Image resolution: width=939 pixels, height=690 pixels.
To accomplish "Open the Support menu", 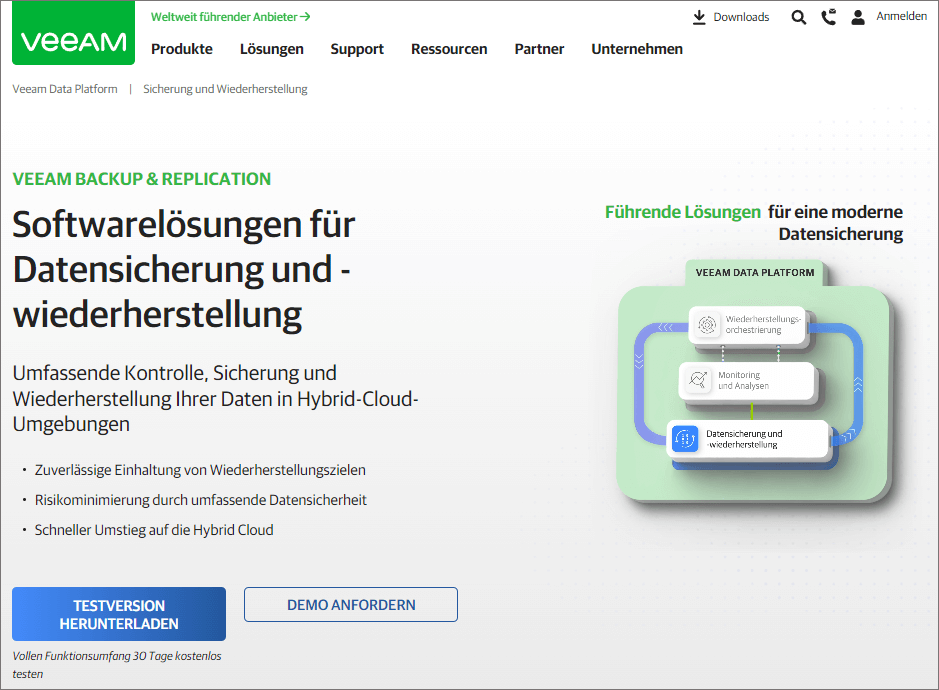I will point(357,49).
